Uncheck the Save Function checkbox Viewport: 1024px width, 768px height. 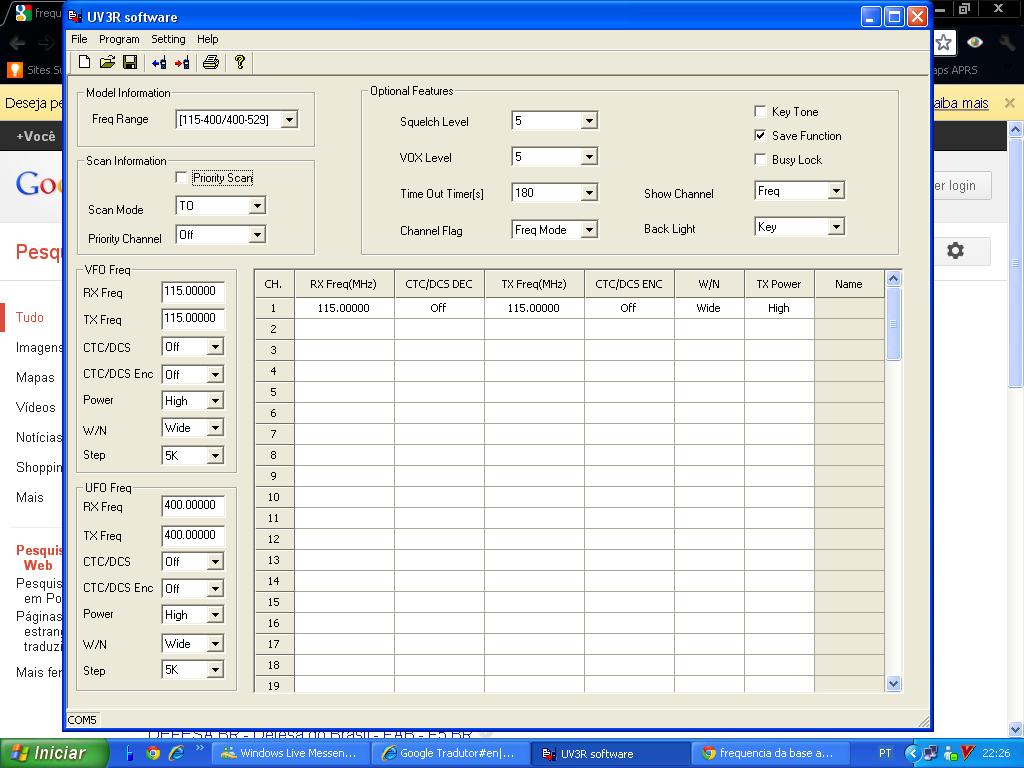(760, 136)
